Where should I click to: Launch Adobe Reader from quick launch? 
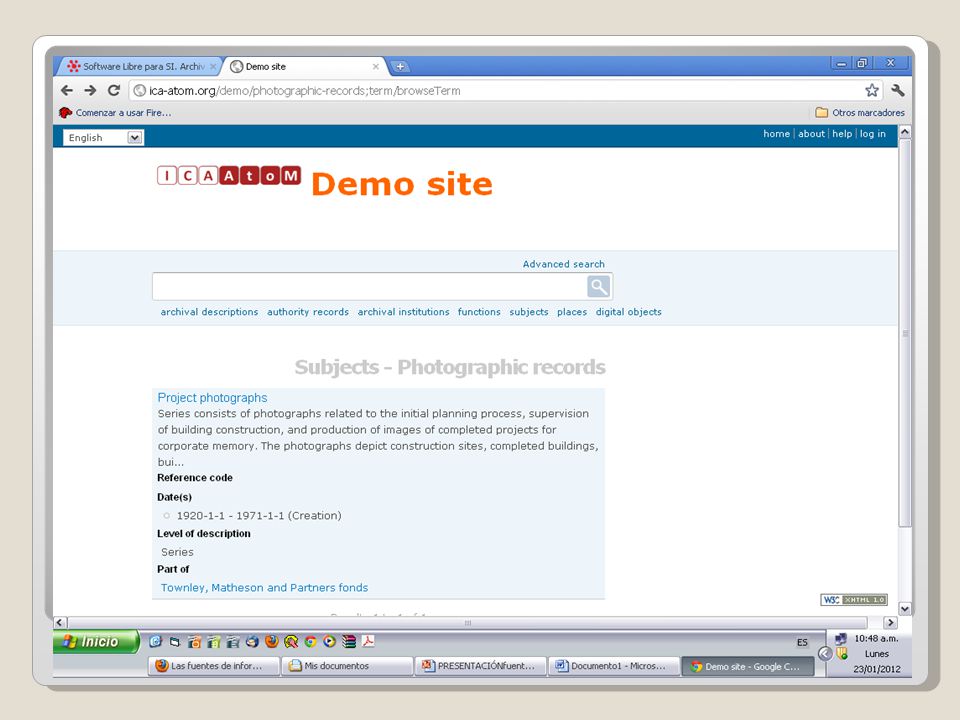tap(368, 641)
